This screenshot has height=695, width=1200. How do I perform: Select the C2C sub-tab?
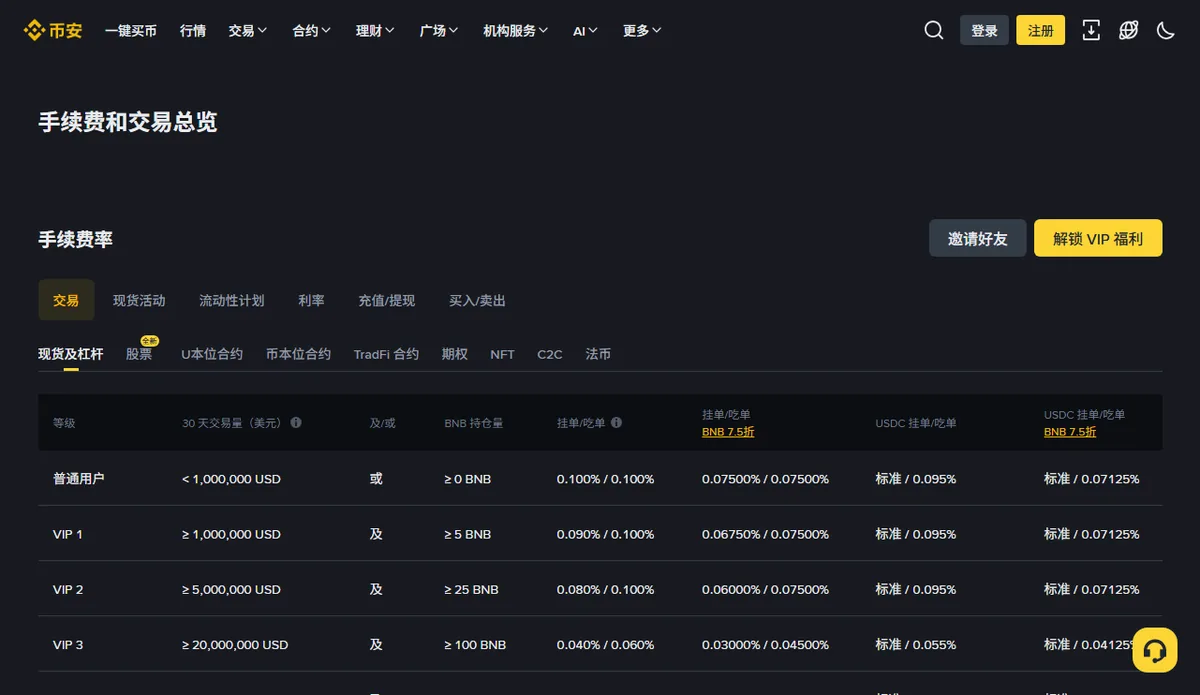tap(550, 354)
